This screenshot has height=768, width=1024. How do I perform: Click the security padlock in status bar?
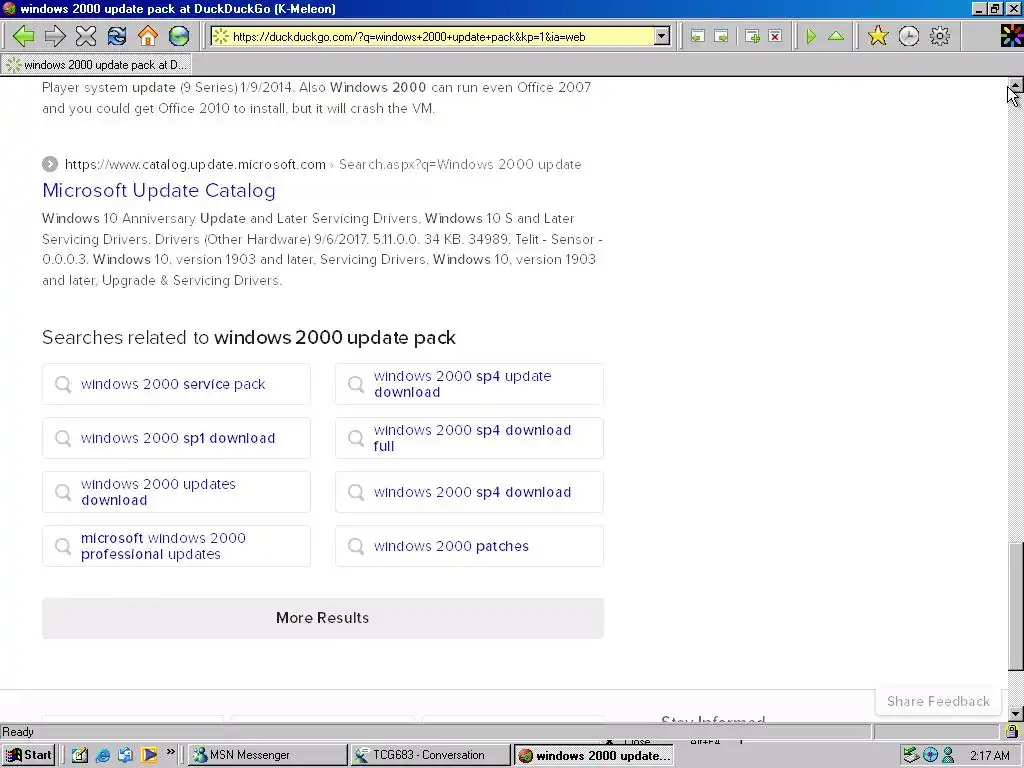[1012, 731]
